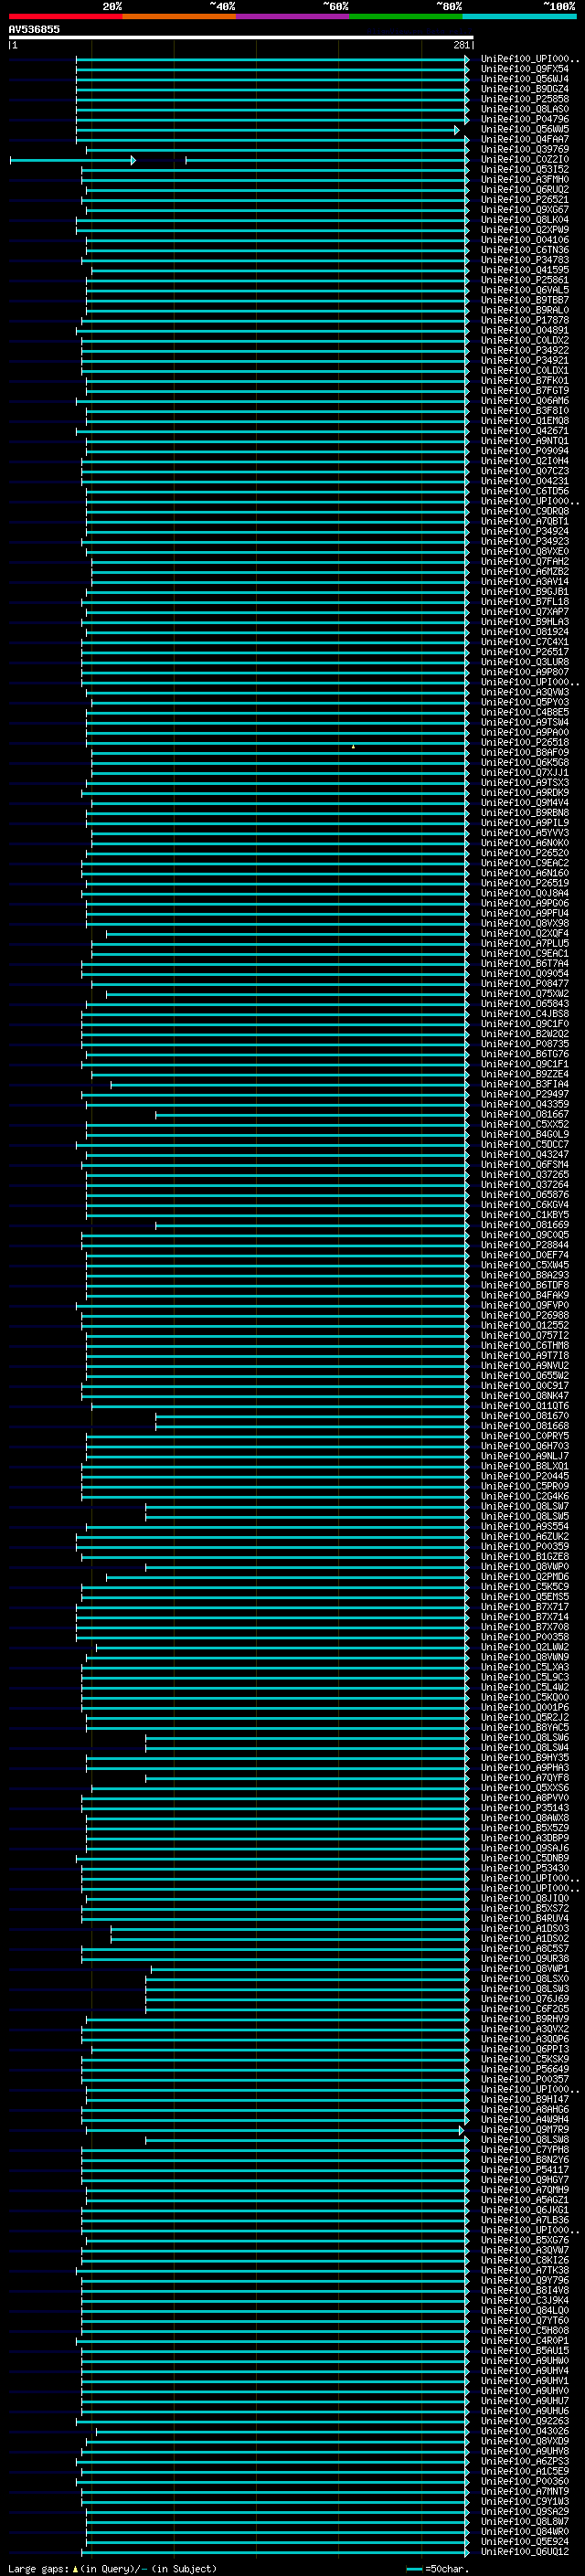Screen dimensions: 585x2576
Task: Select the UniRef100_P34924 label
Action: click(x=525, y=532)
